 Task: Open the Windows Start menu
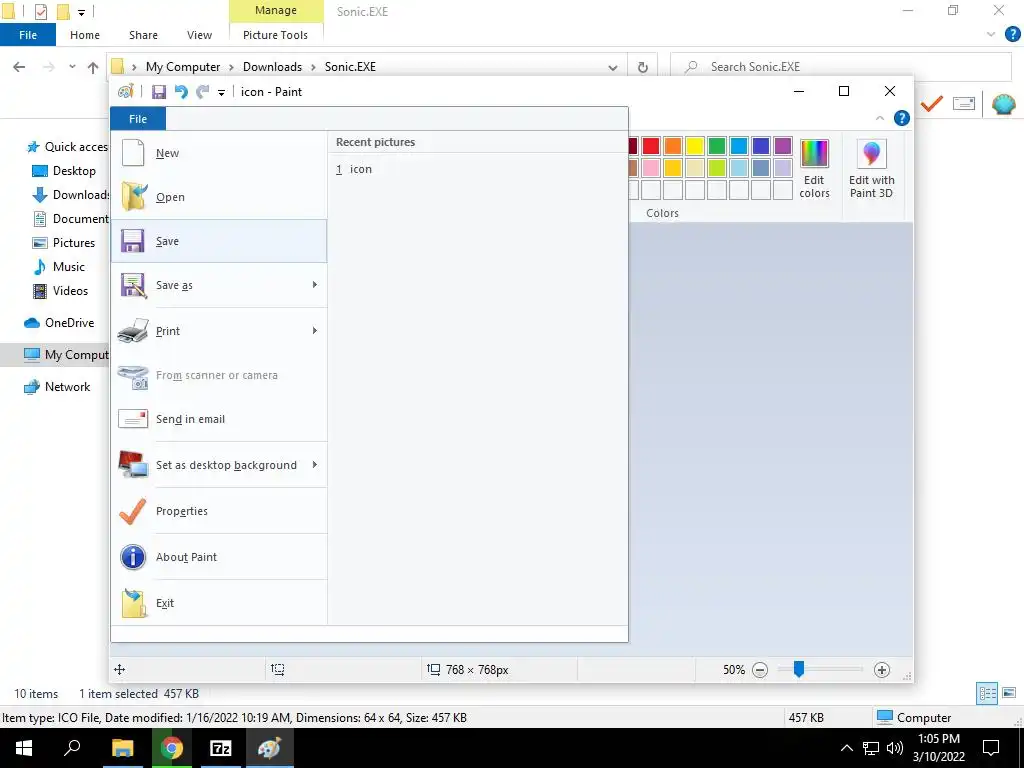[x=24, y=748]
